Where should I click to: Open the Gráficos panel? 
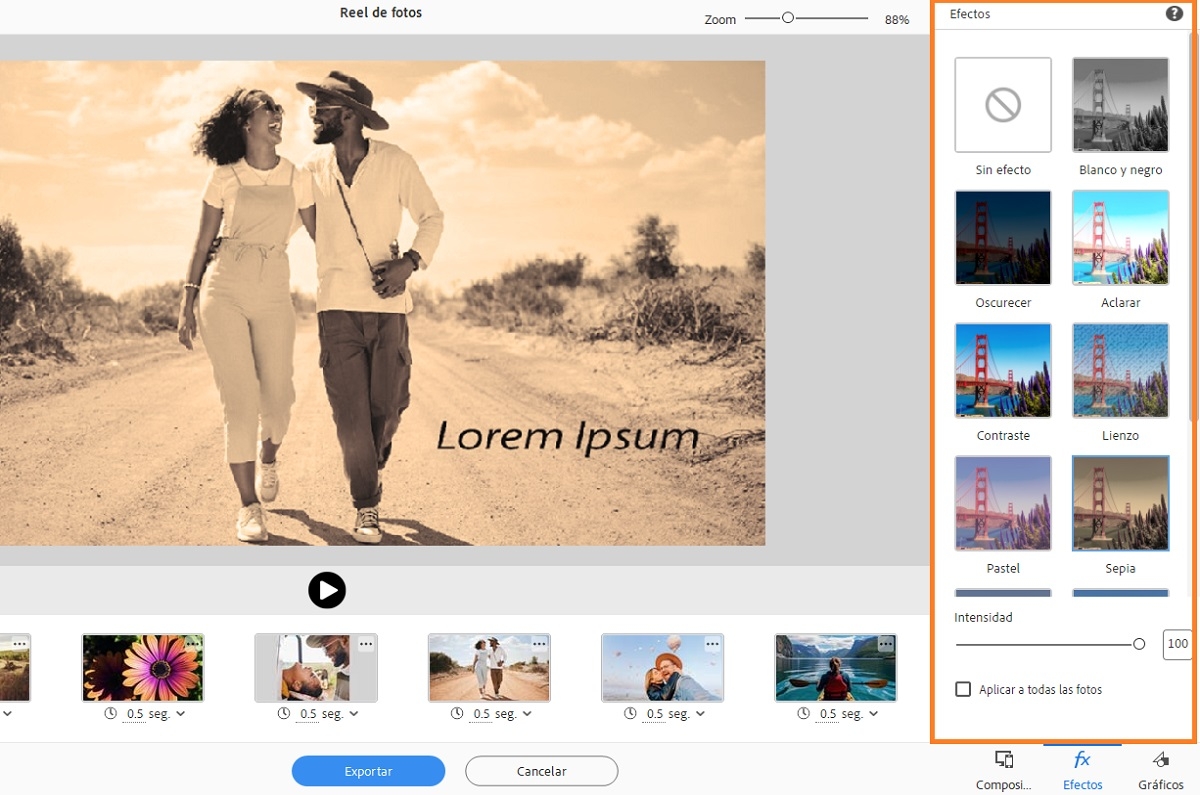[1160, 770]
